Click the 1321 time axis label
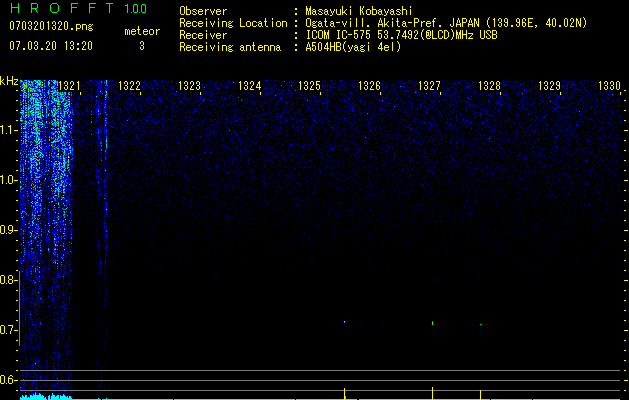The width and height of the screenshot is (629, 400). pyautogui.click(x=69, y=86)
